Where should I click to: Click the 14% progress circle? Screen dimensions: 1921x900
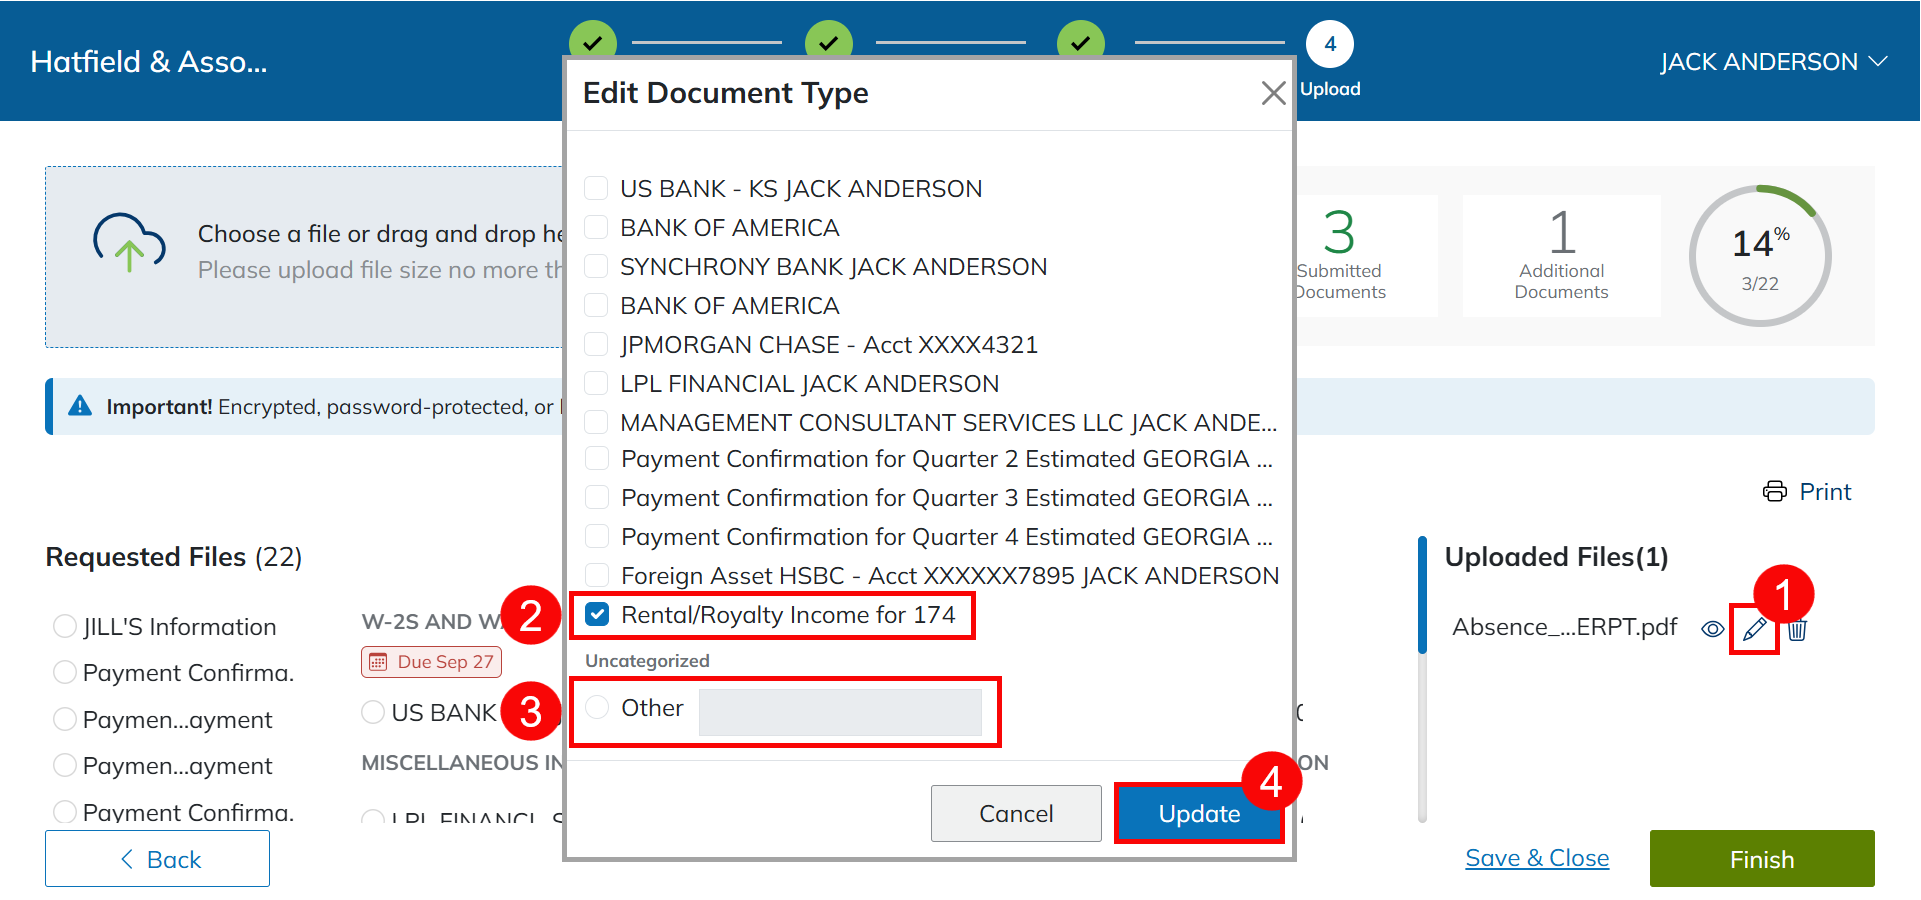tap(1760, 256)
